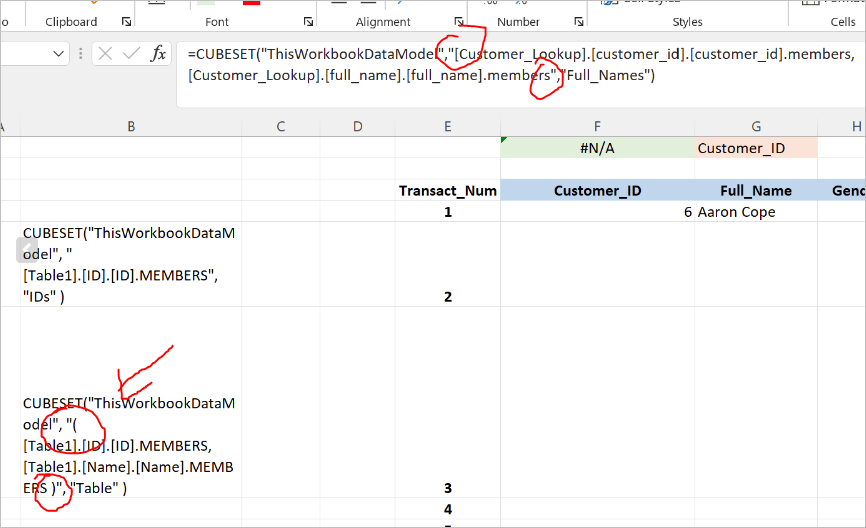Click the Cancel entry X icon
This screenshot has height=528, width=866.
tap(105, 54)
